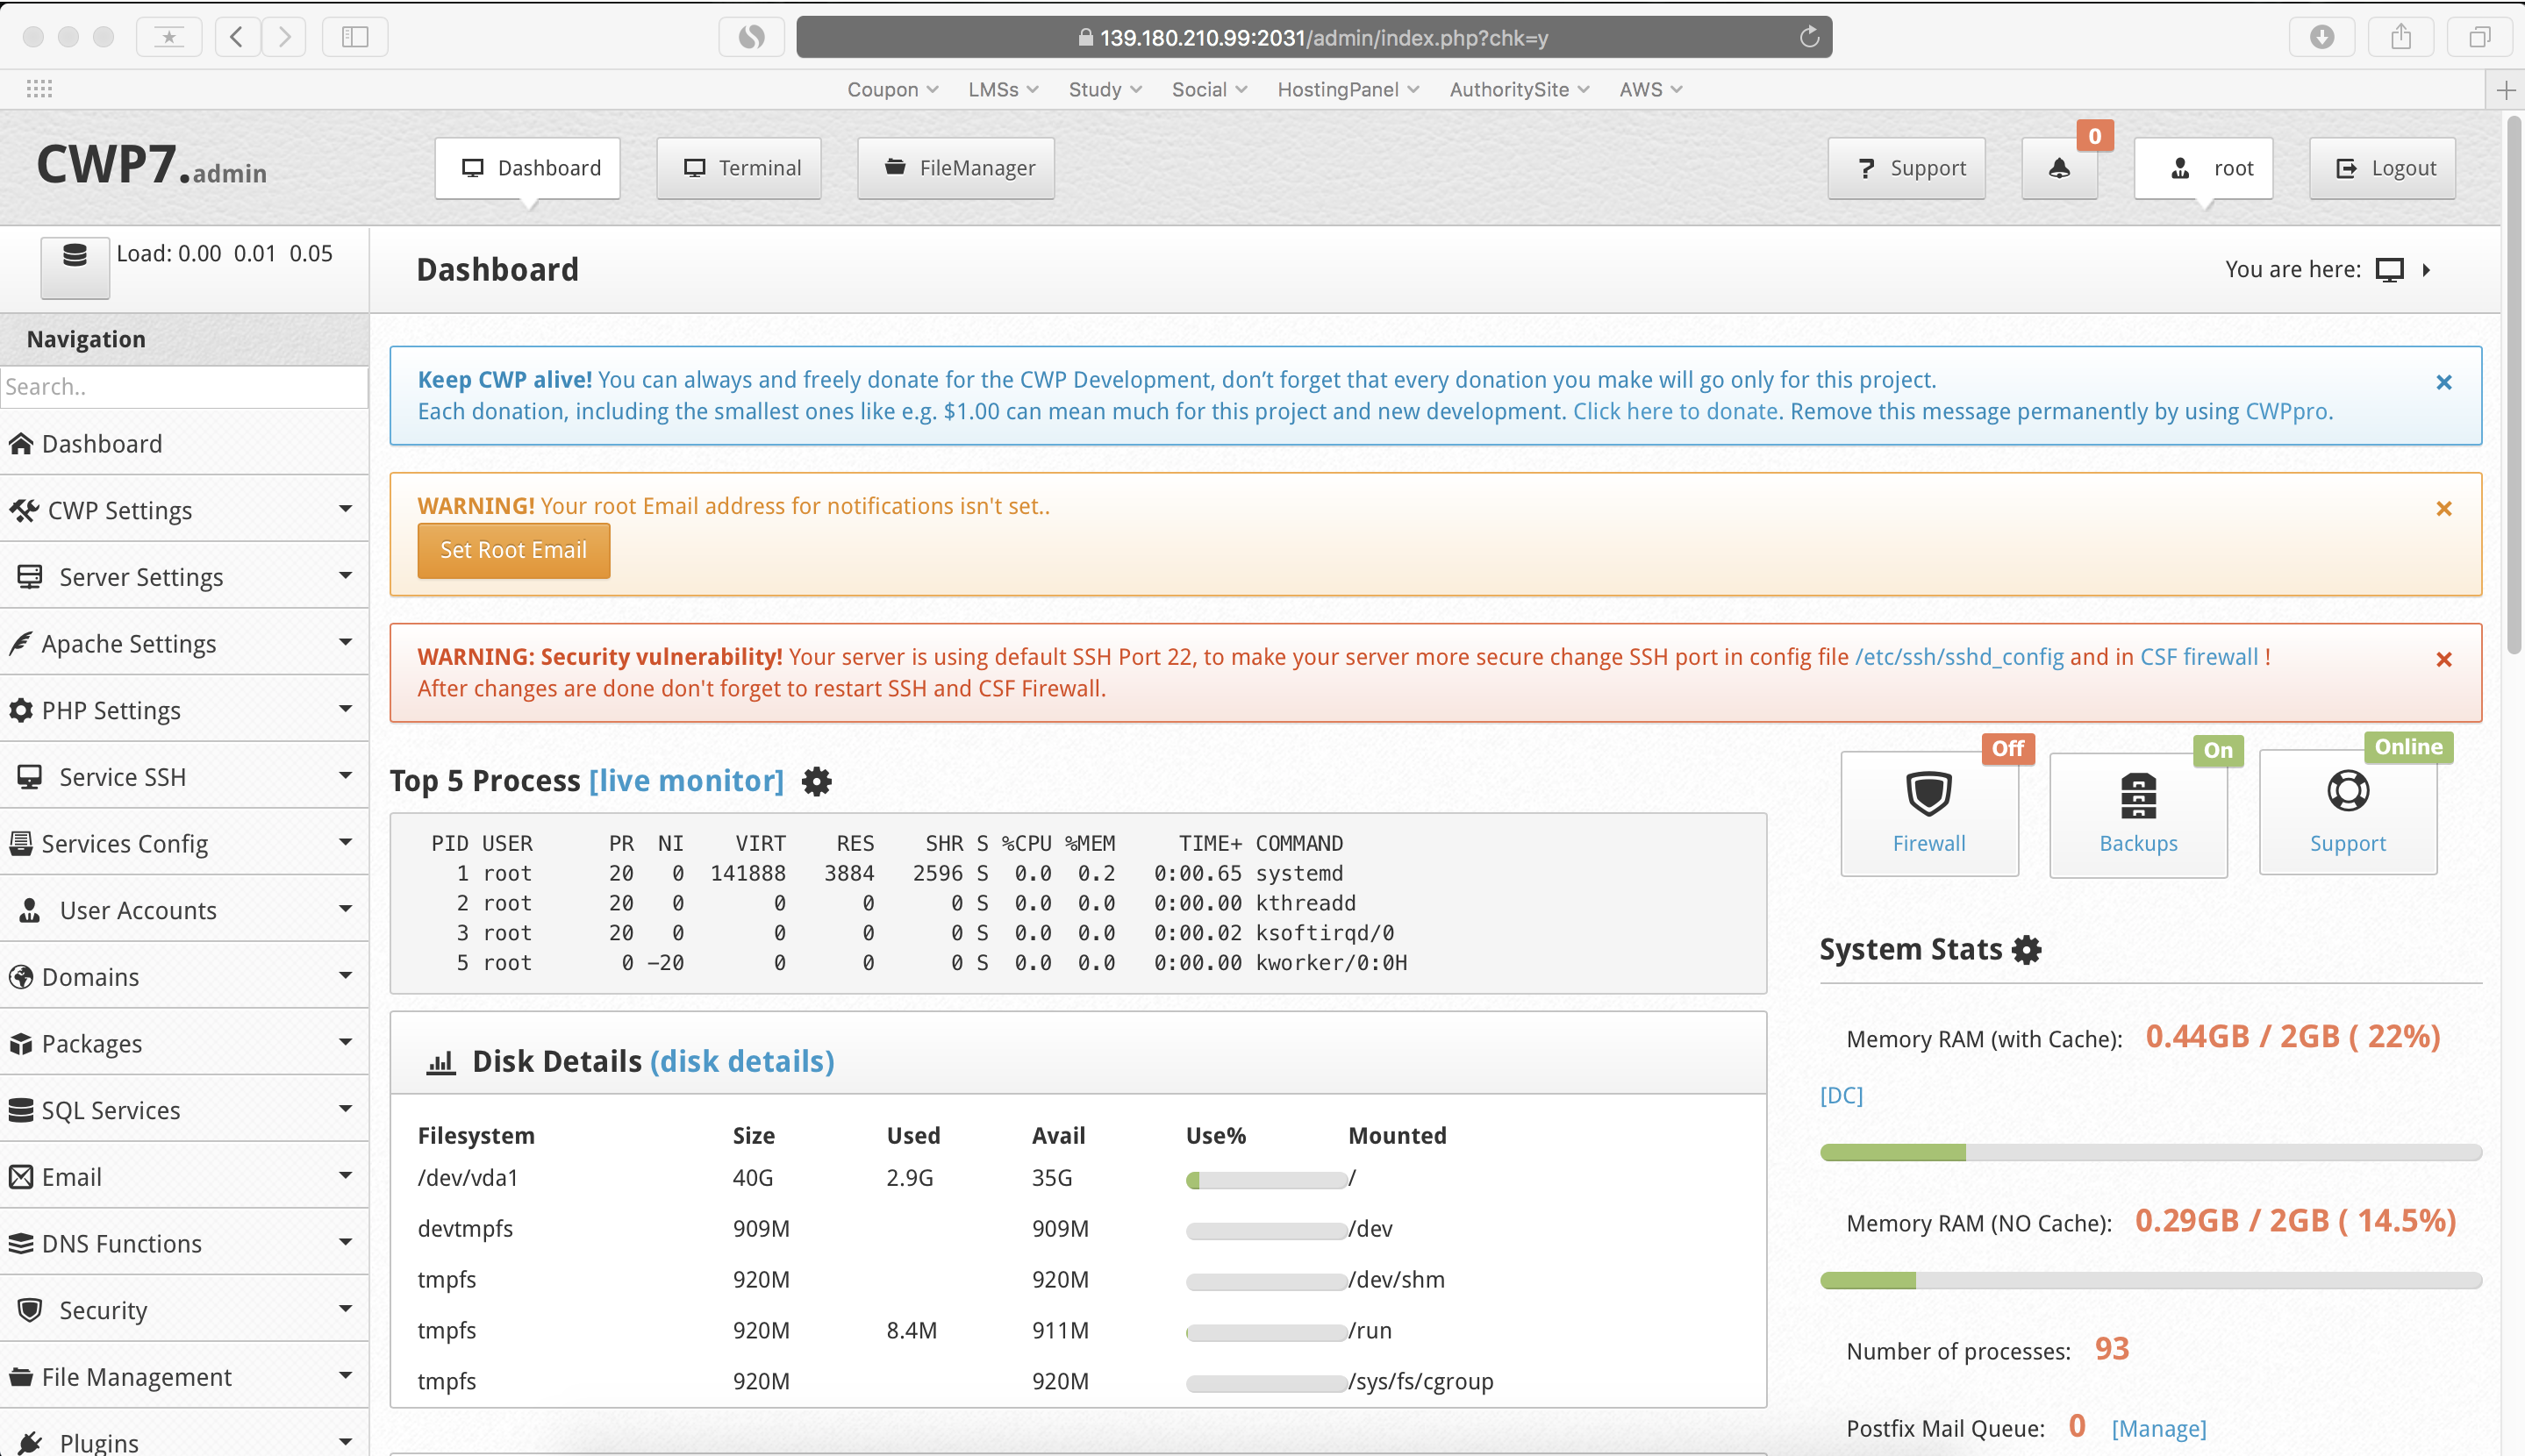
Task: Expand Server Settings menu
Action: coord(184,577)
